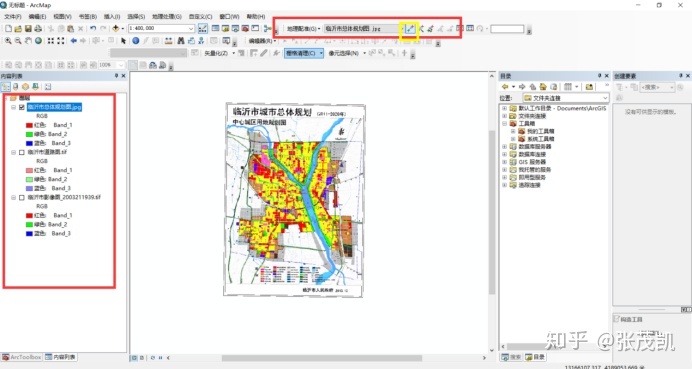692x369 pixels.
Task: Collapse the 工具箱 node in catalog tree
Action: 504,124
